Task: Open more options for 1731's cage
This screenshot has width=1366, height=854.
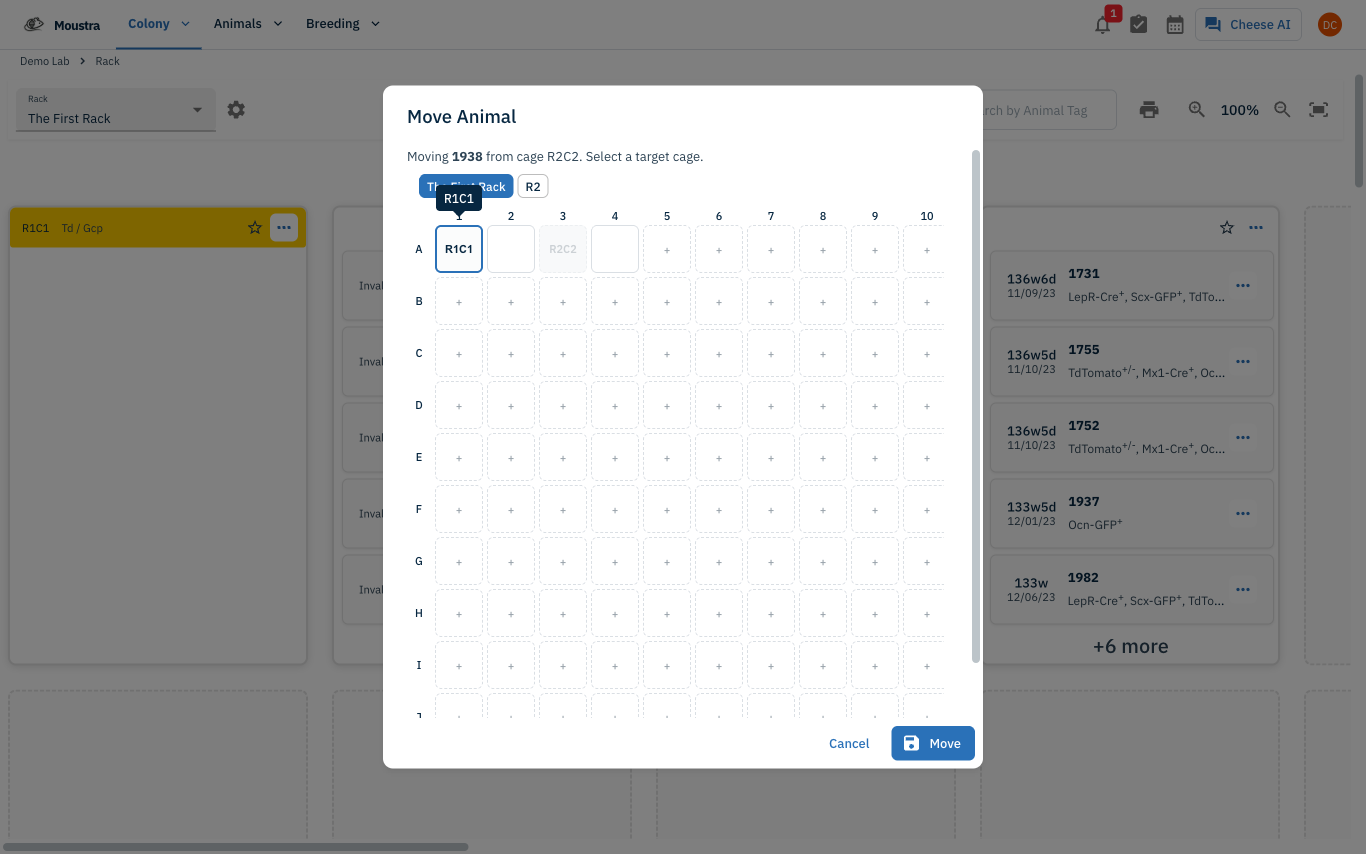Action: click(1256, 228)
